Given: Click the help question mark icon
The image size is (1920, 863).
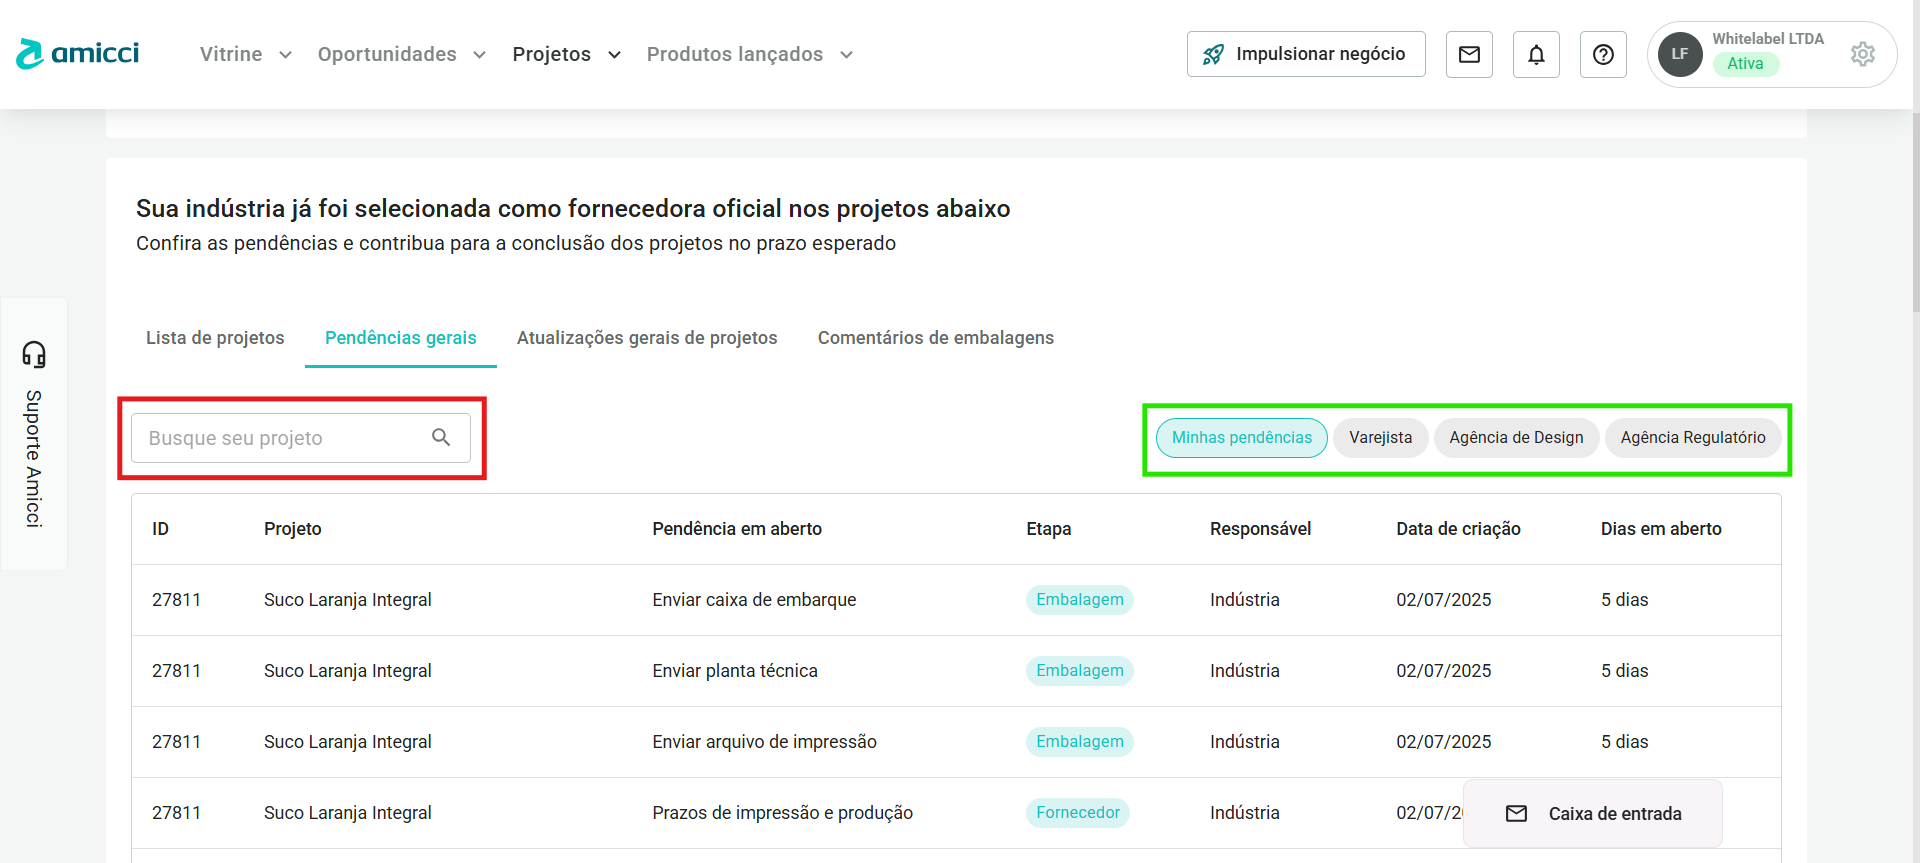Looking at the screenshot, I should coord(1603,54).
